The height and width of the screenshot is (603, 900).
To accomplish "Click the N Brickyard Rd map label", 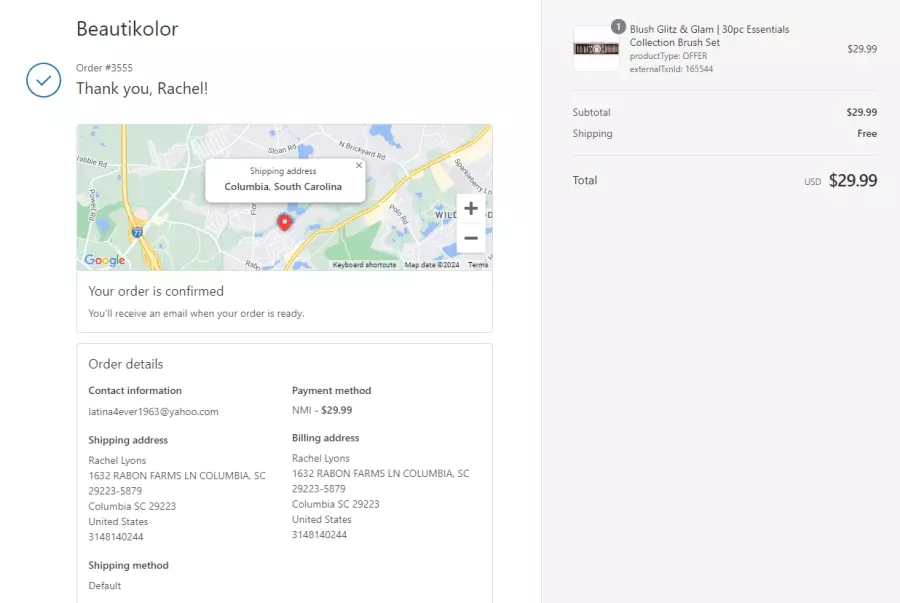I will (362, 150).
